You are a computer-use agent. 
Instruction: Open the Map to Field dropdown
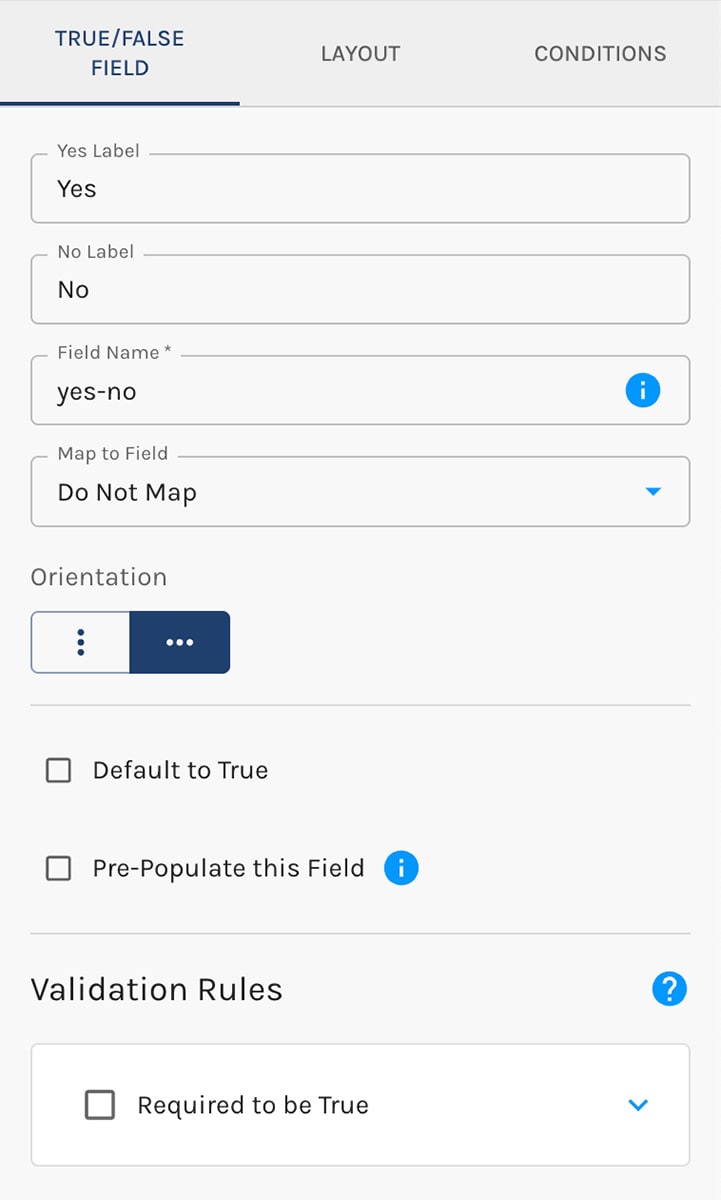(x=360, y=491)
